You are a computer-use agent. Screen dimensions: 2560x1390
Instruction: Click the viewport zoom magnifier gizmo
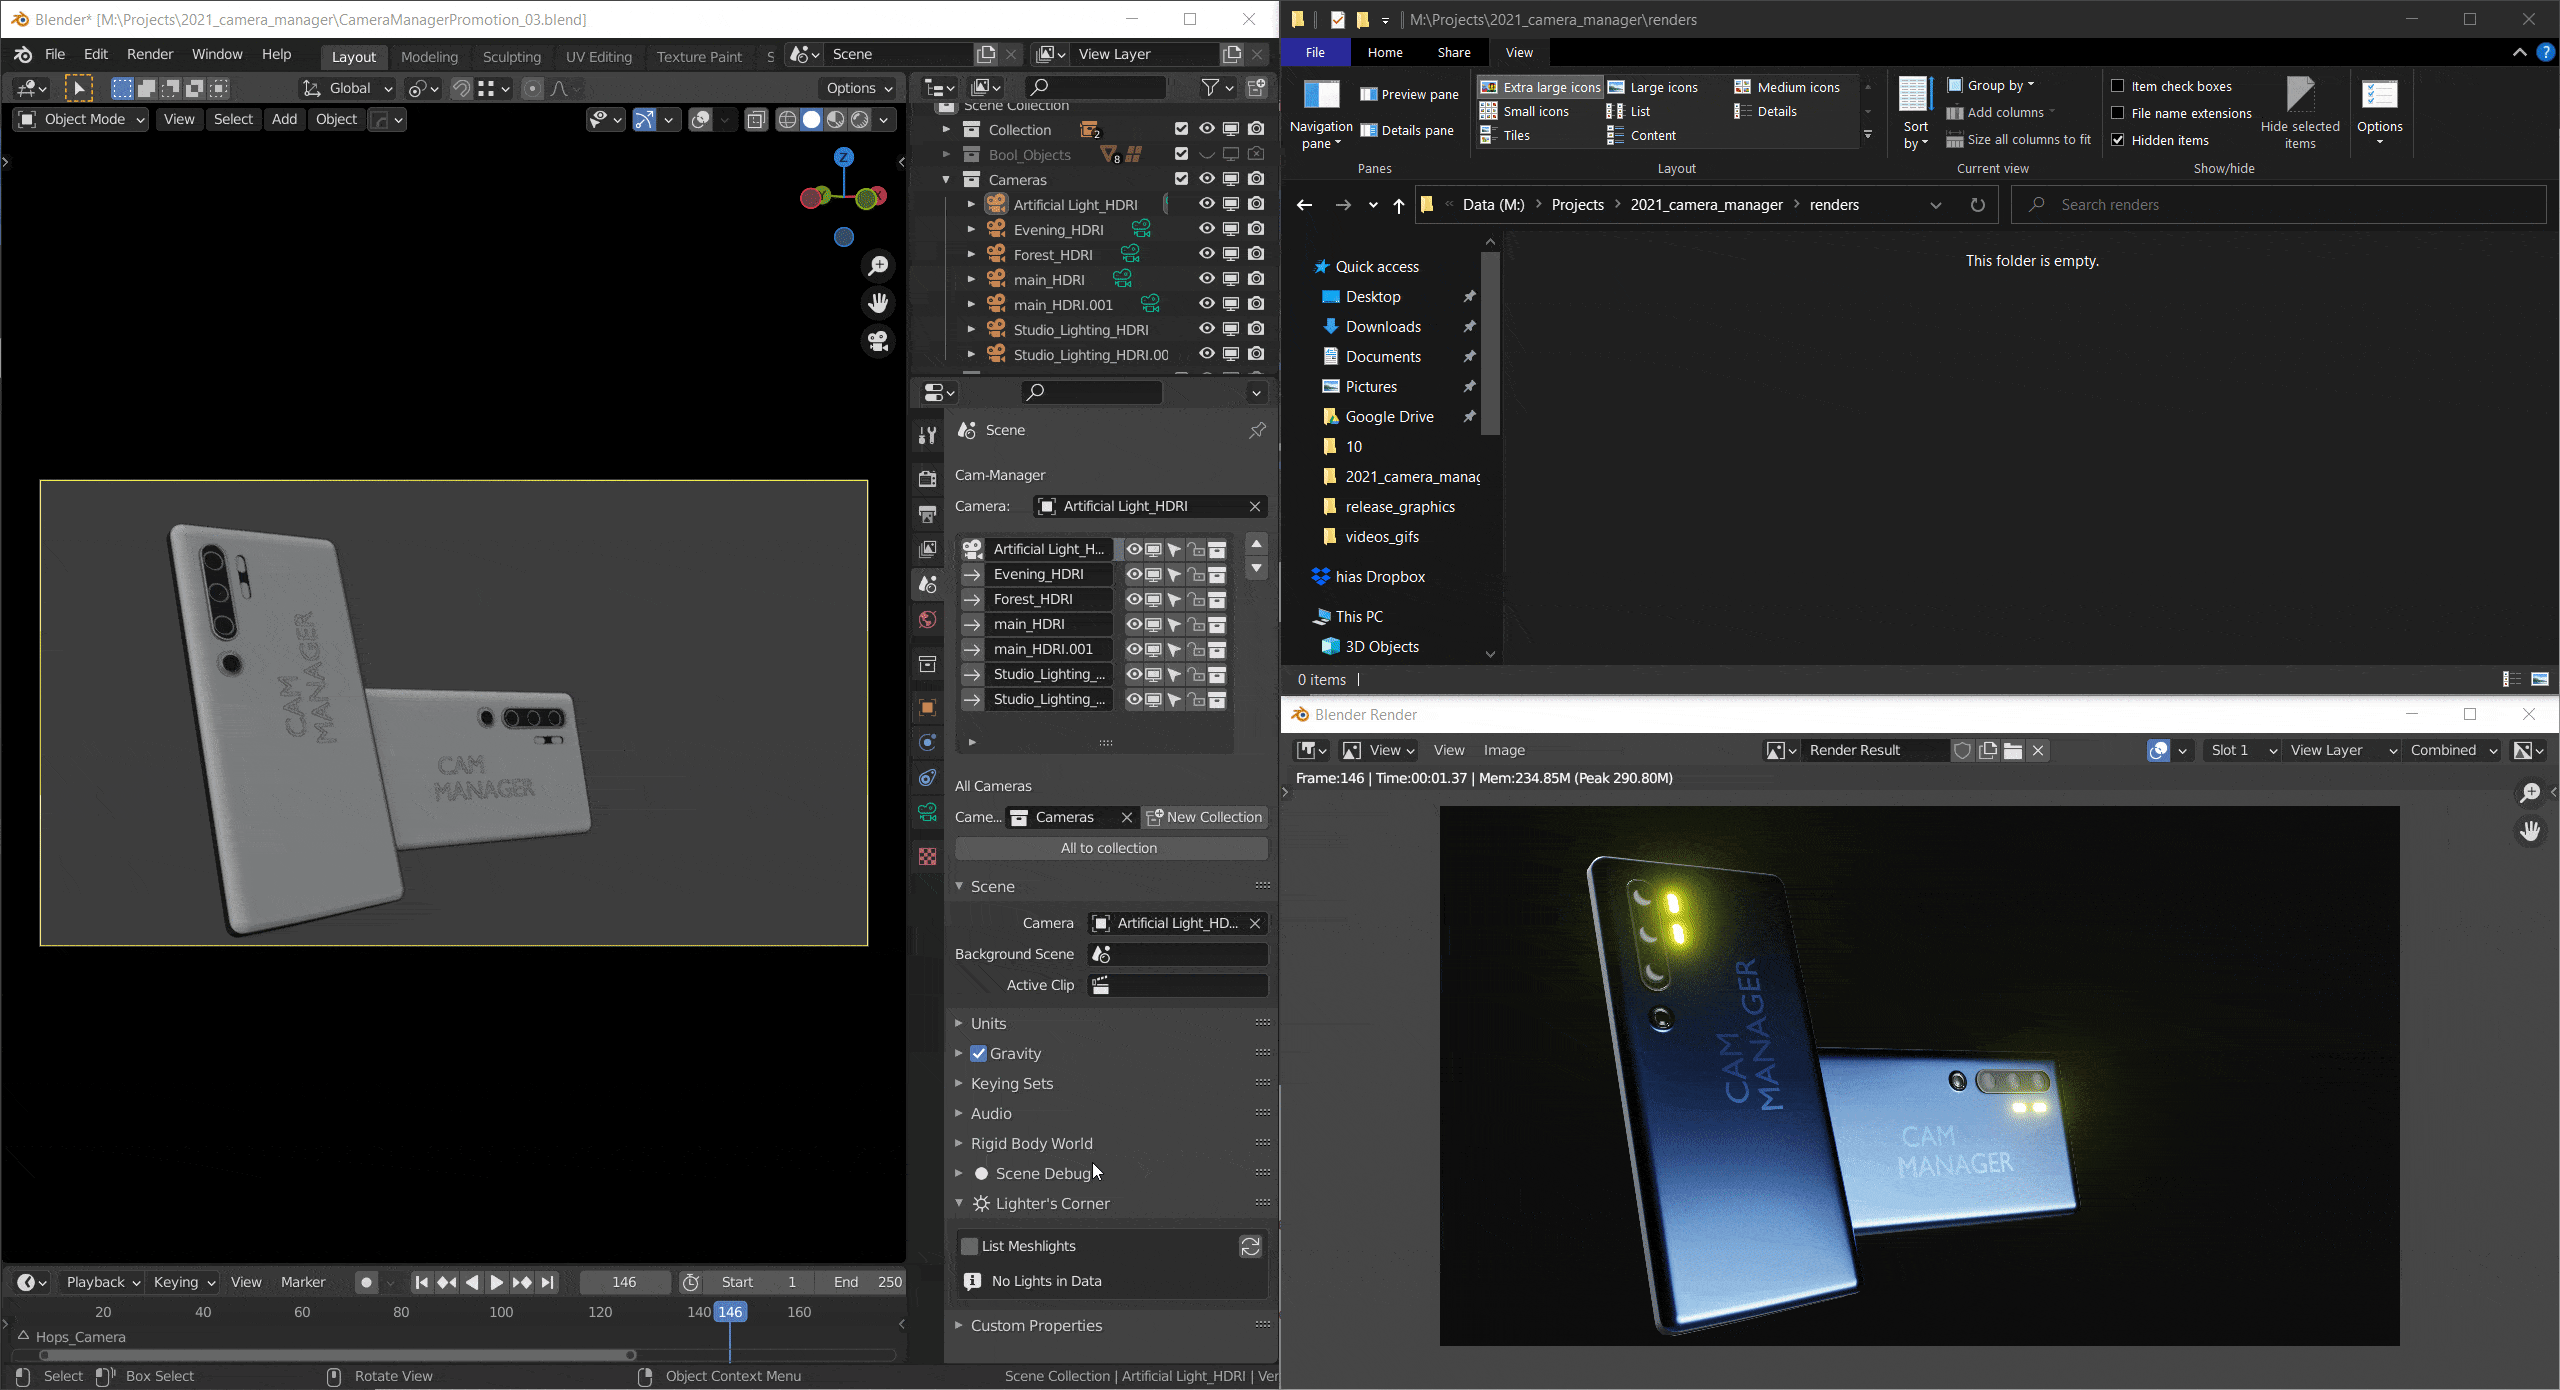878,266
